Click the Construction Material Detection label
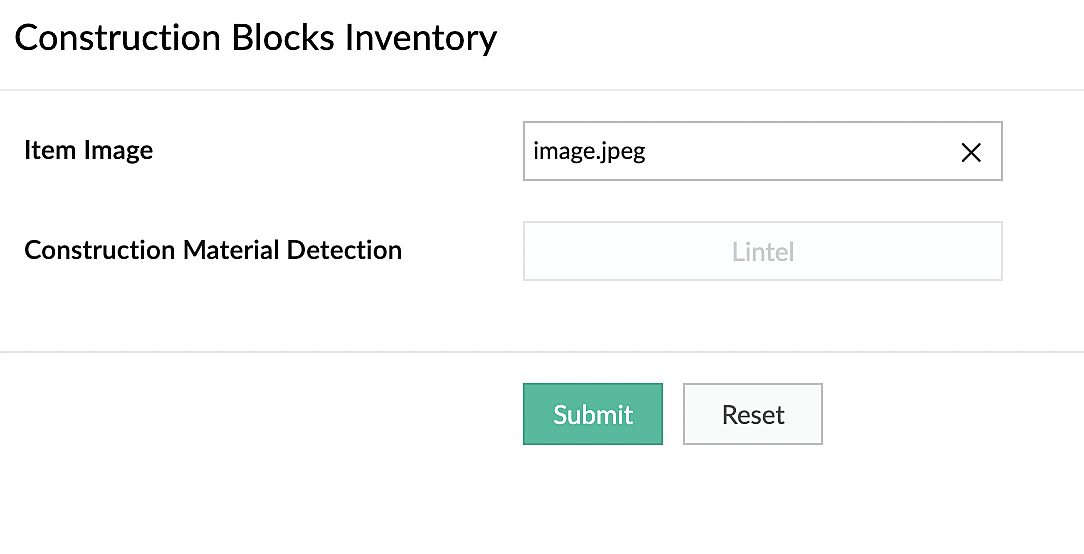 (213, 250)
